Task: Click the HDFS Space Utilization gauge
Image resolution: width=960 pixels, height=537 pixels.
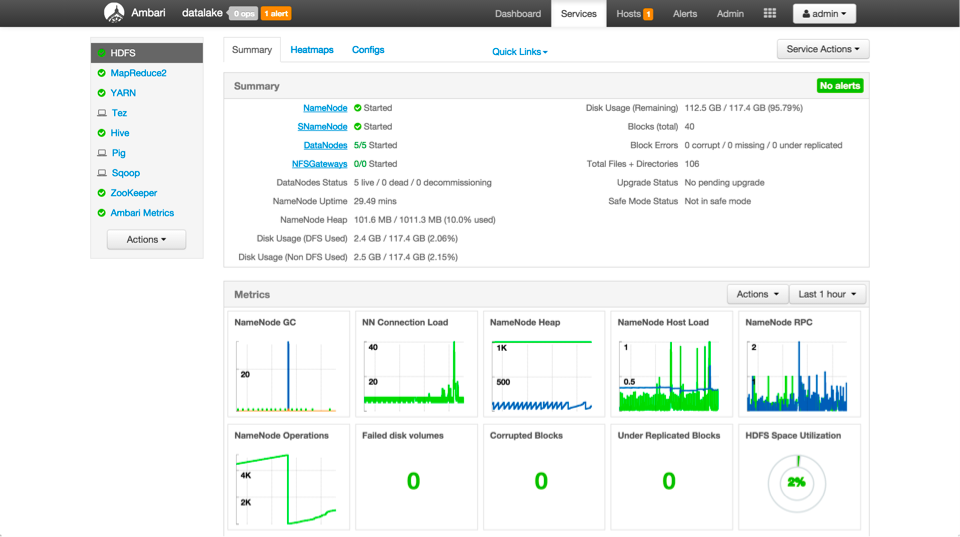Action: [x=796, y=482]
